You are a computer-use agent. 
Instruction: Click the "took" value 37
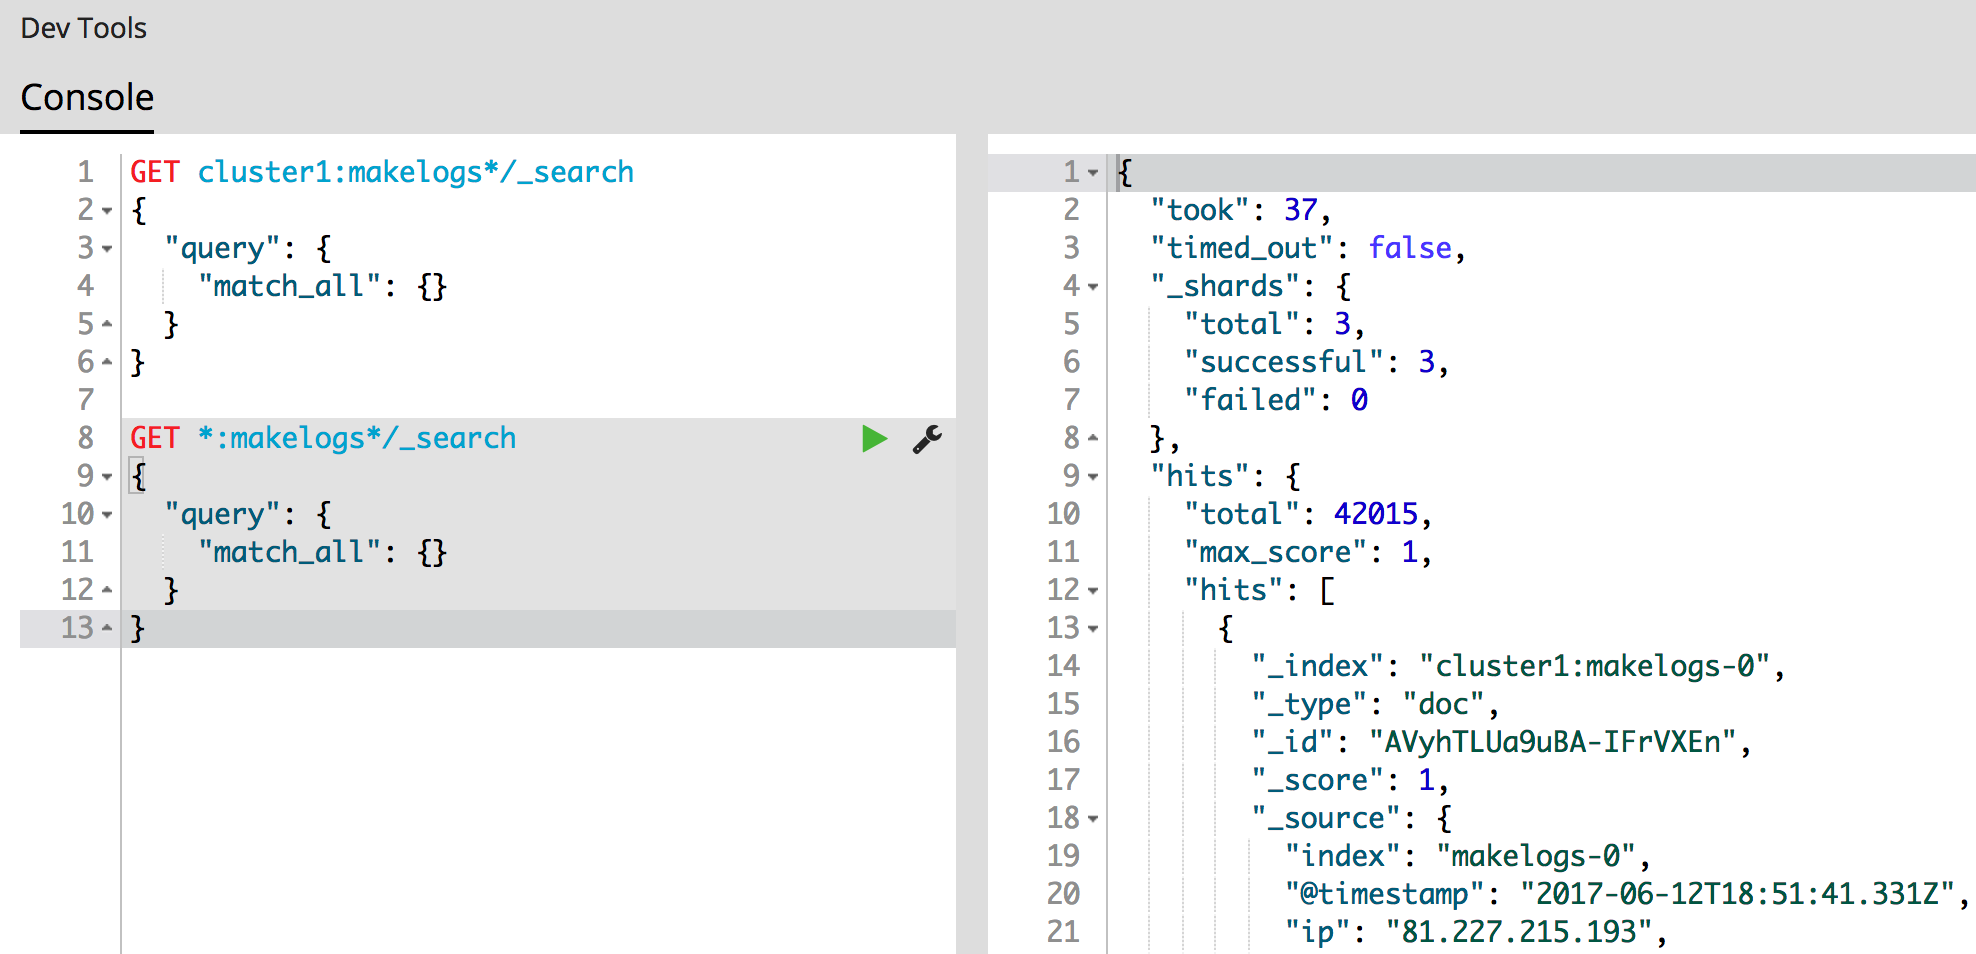(1301, 210)
